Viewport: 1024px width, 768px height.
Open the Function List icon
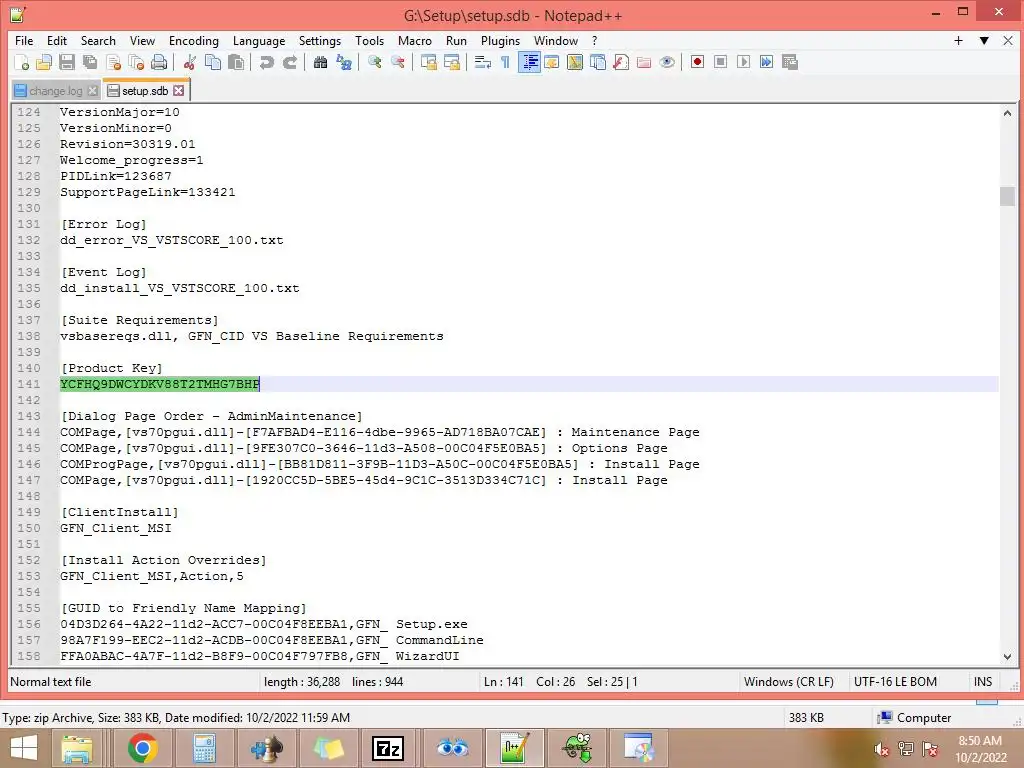(620, 62)
